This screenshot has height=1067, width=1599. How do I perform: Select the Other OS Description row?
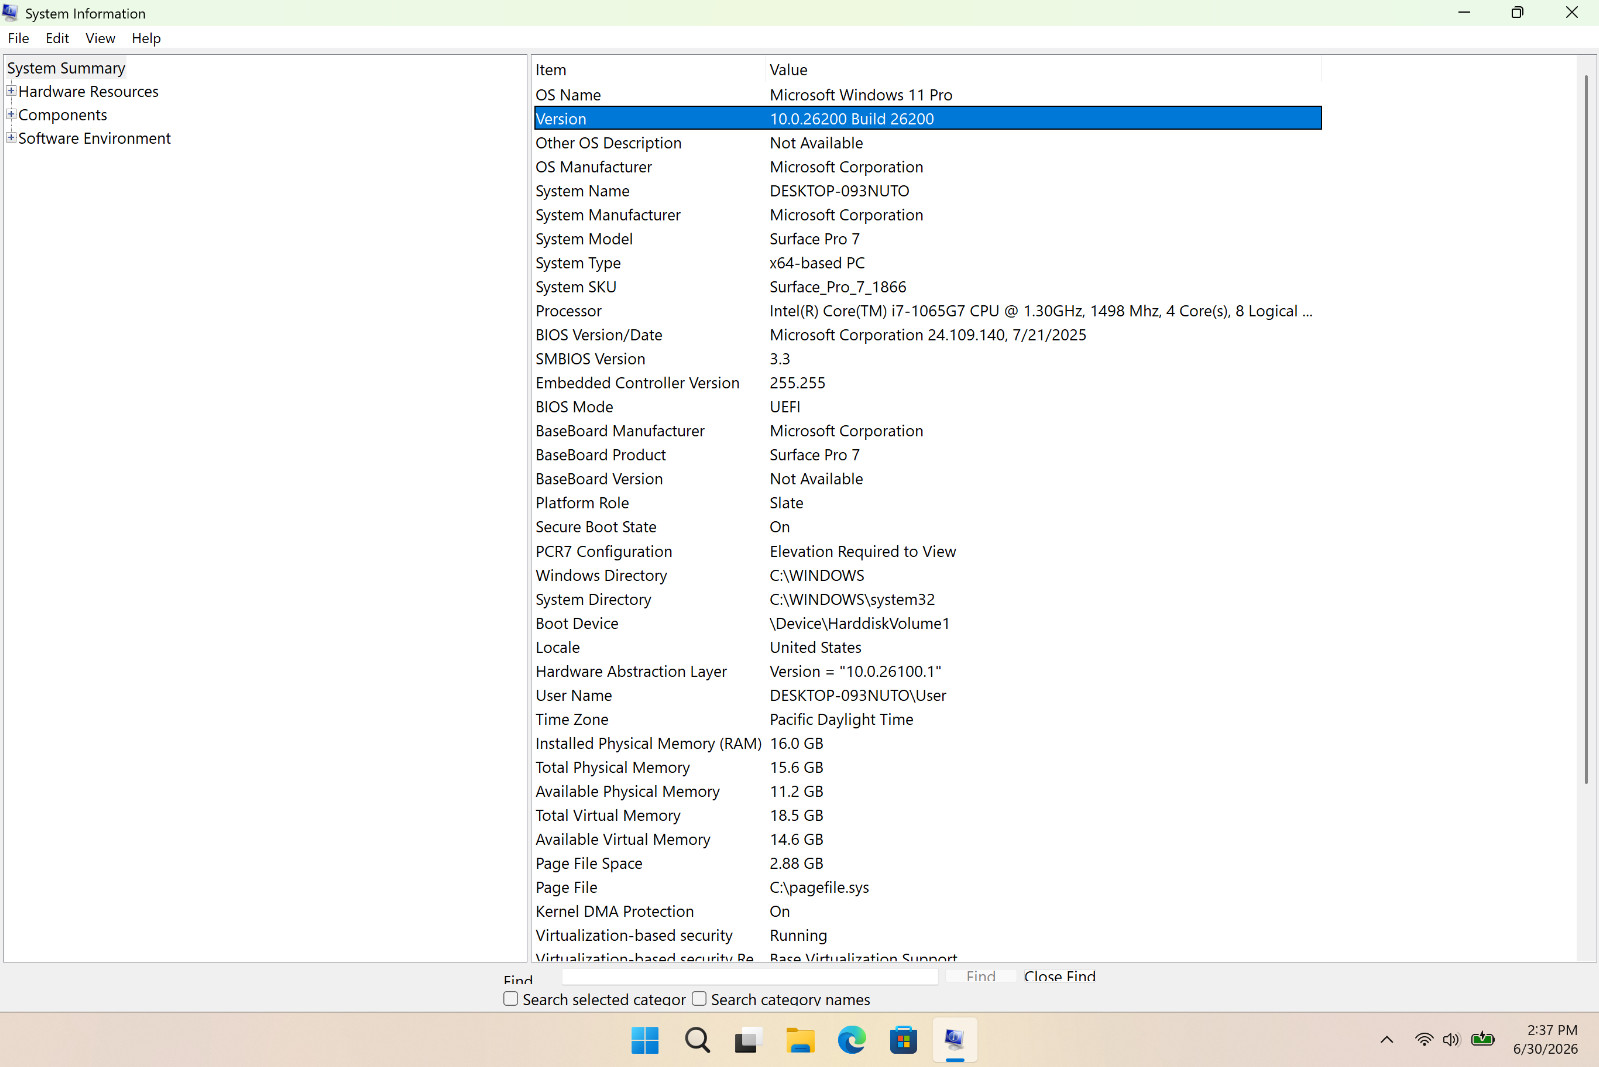[927, 143]
